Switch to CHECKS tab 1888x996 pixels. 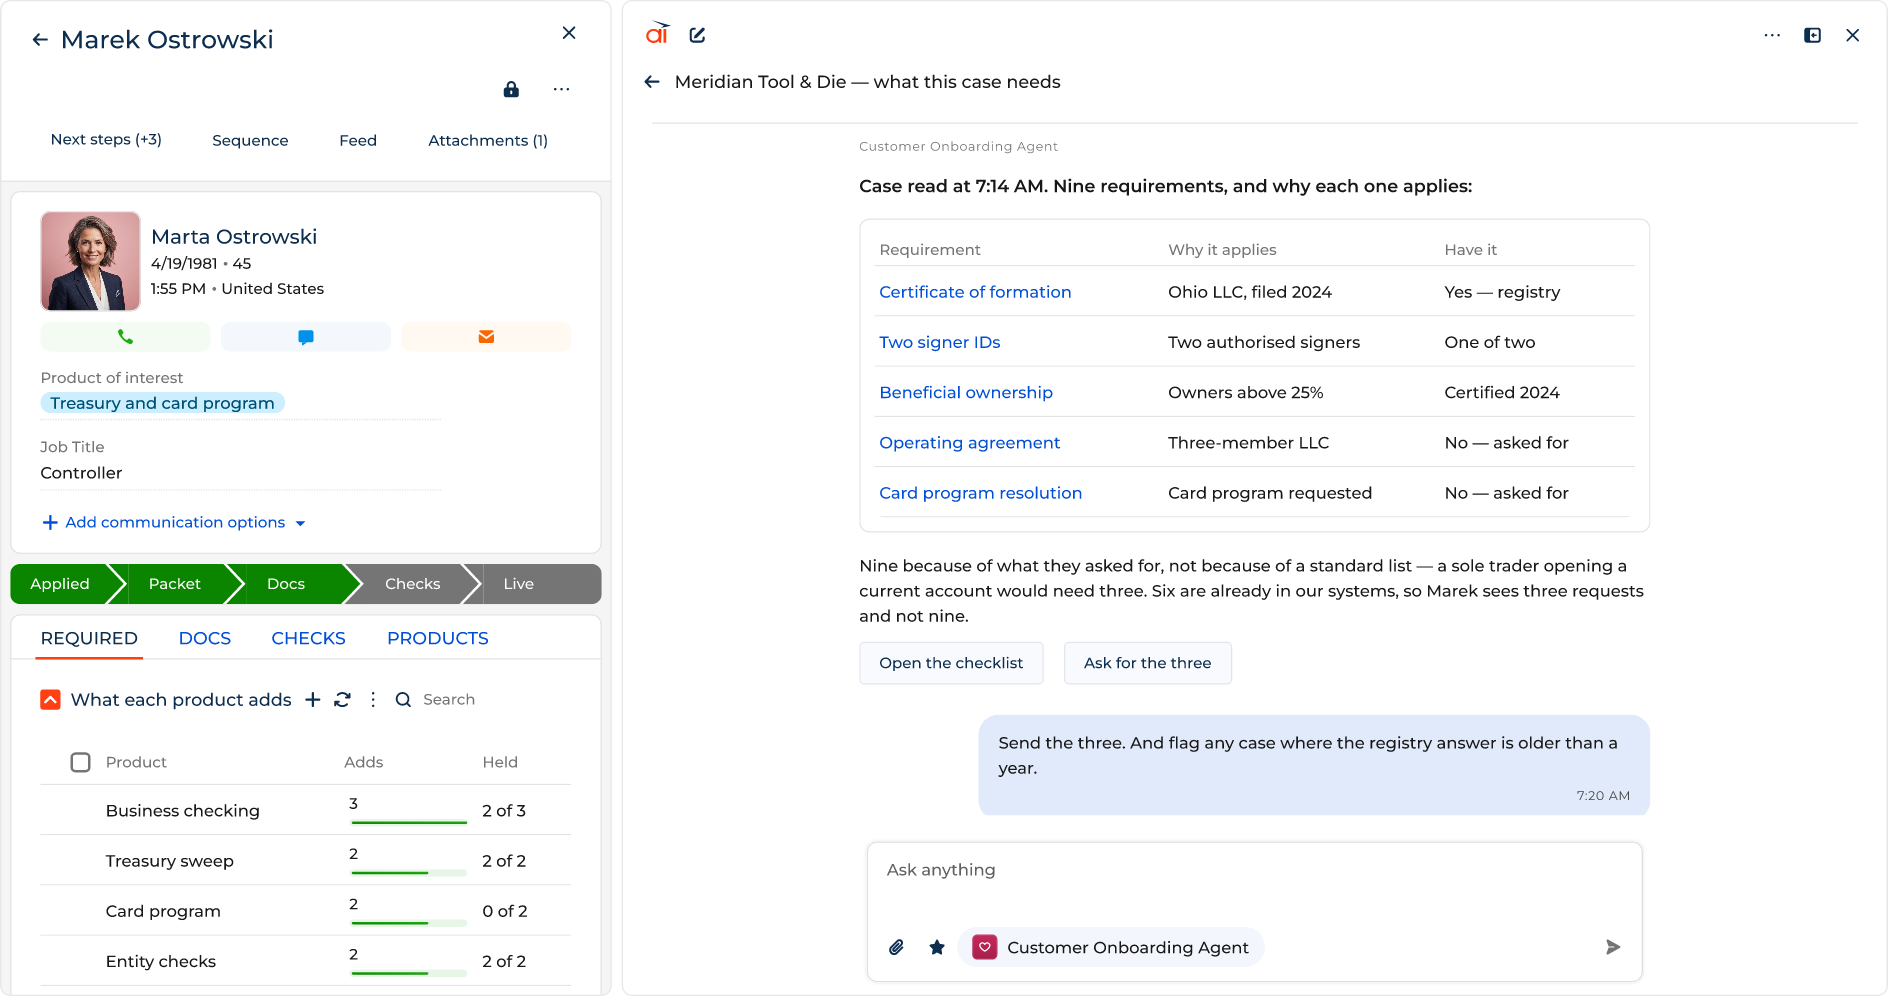tap(308, 638)
